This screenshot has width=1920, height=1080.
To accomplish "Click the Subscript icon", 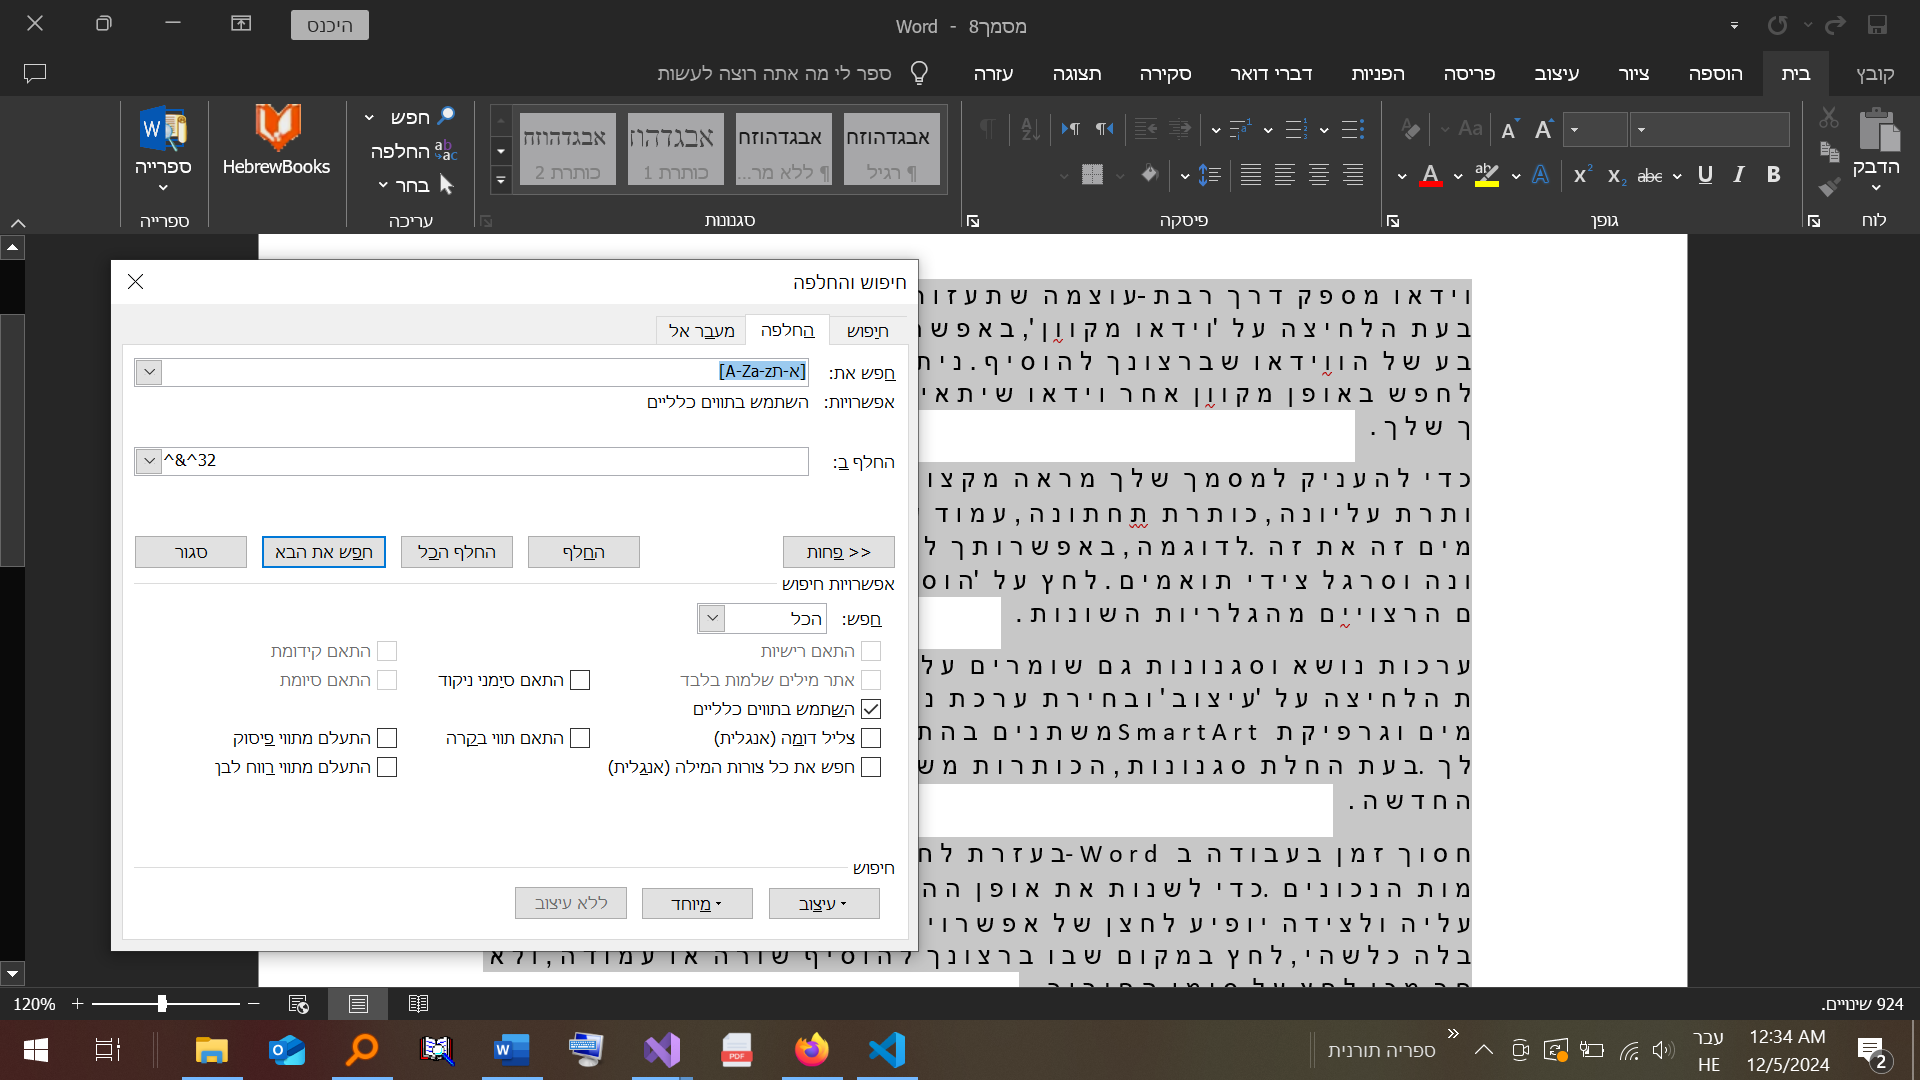I will click(1616, 176).
